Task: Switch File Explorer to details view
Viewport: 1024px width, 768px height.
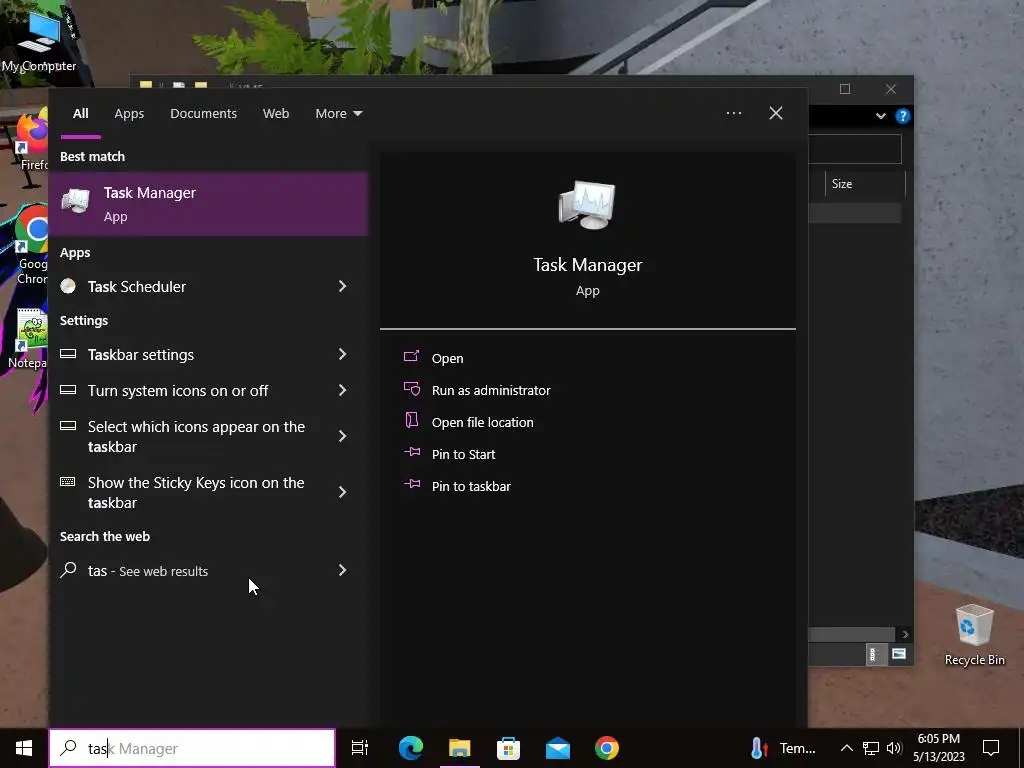Action: pos(874,654)
